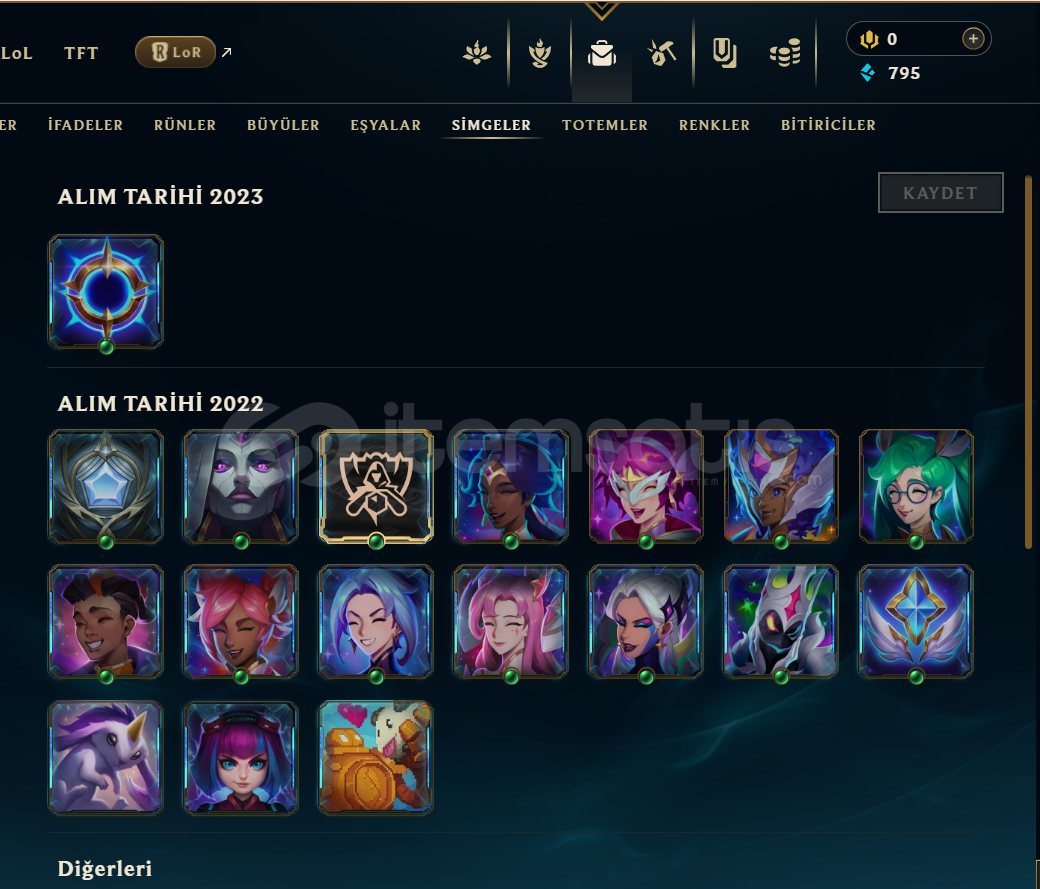
Task: Open the Collection backpack icon
Action: click(602, 53)
